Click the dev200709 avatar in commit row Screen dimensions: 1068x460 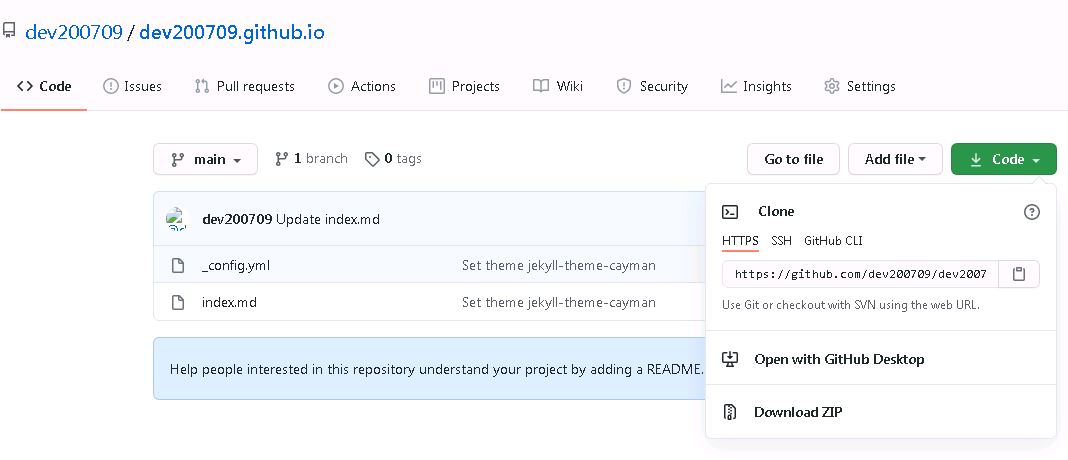[176, 219]
